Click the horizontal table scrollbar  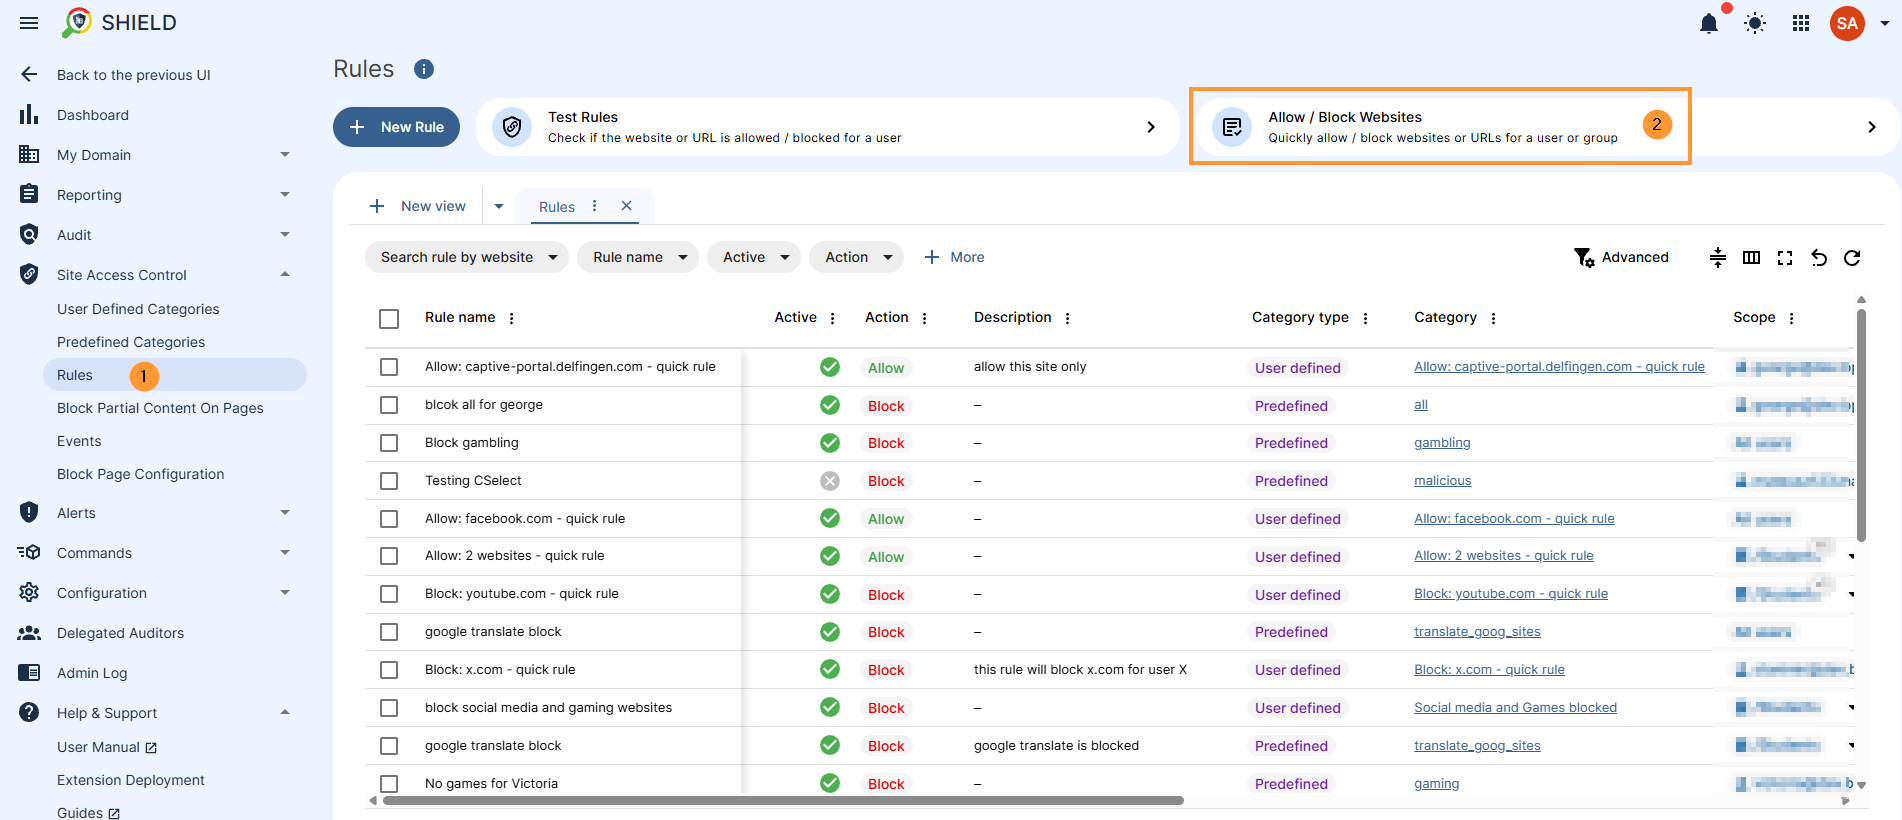[x=783, y=801]
